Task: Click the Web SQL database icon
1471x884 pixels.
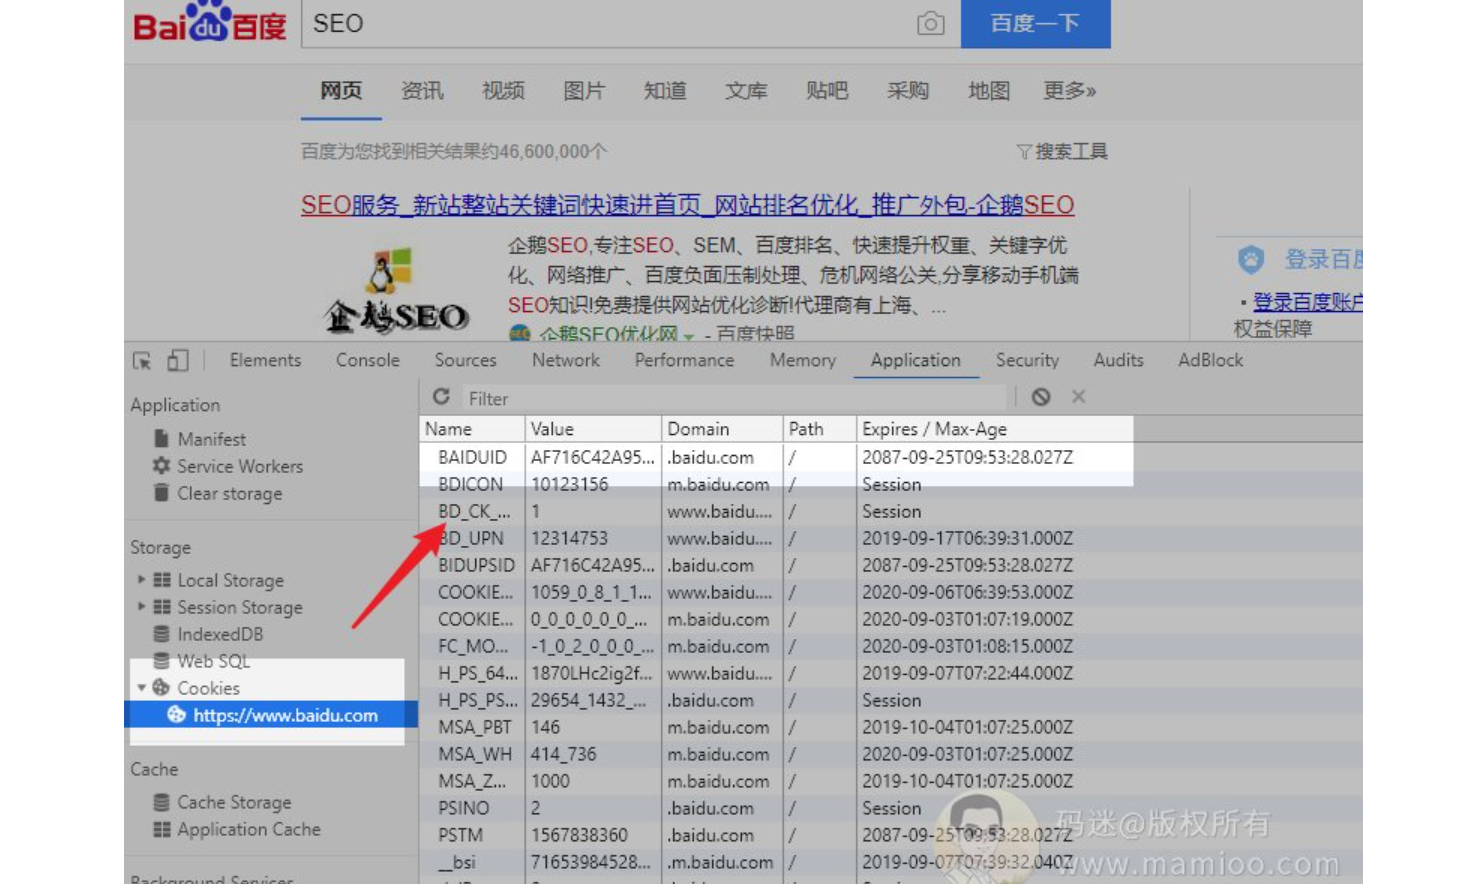Action: [x=161, y=661]
